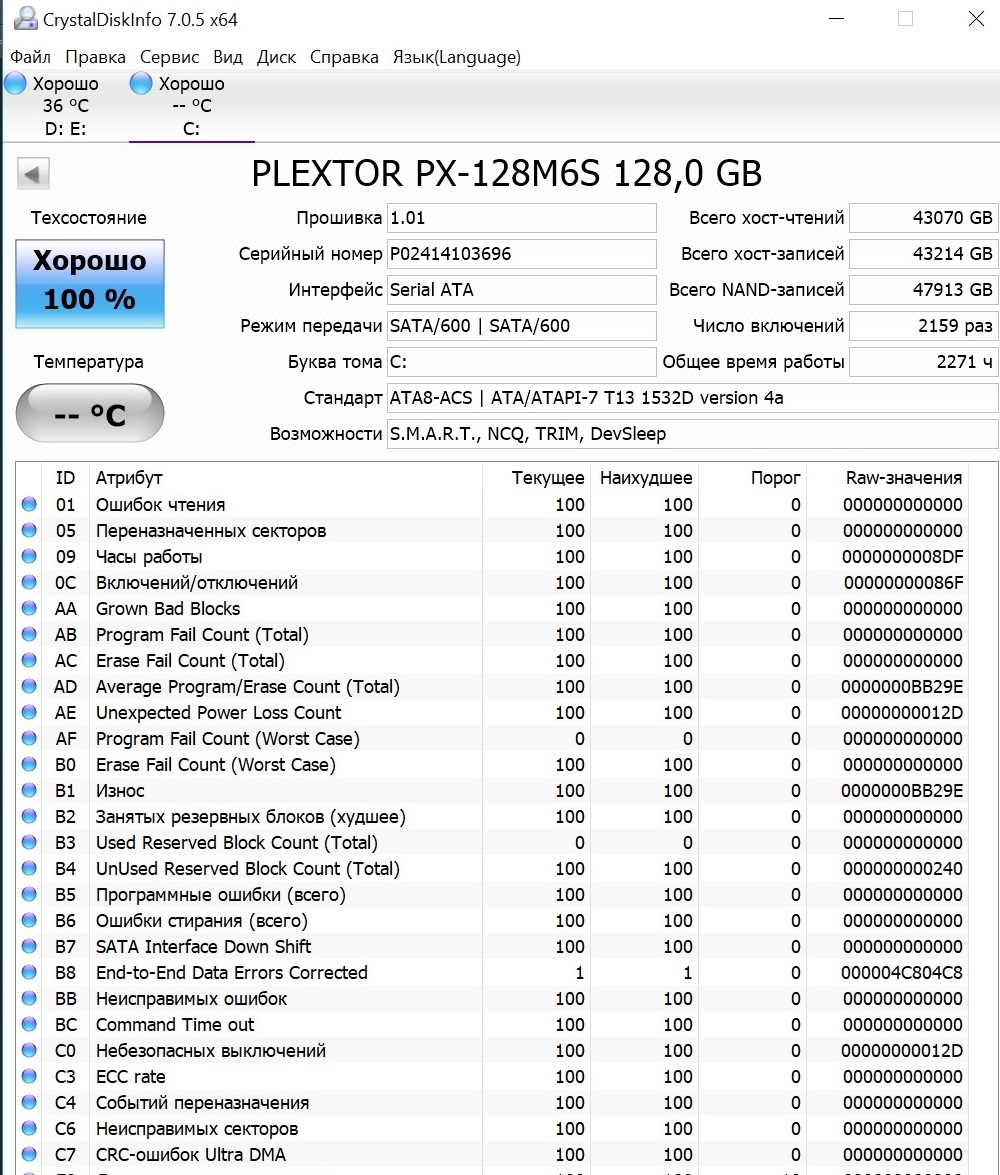Click the Атрибут column header

click(x=129, y=478)
